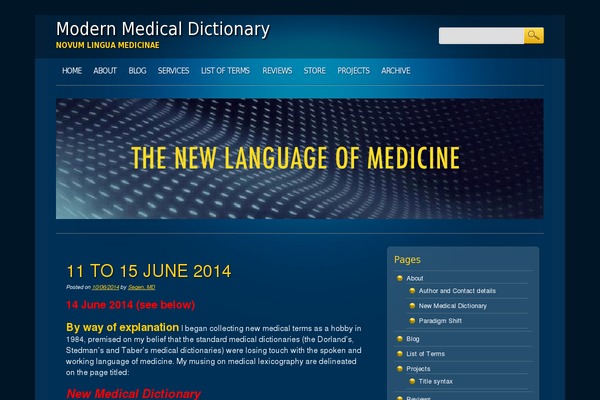Click the New Language of Medicine banner
Screen dimensions: 600x400
300,158
